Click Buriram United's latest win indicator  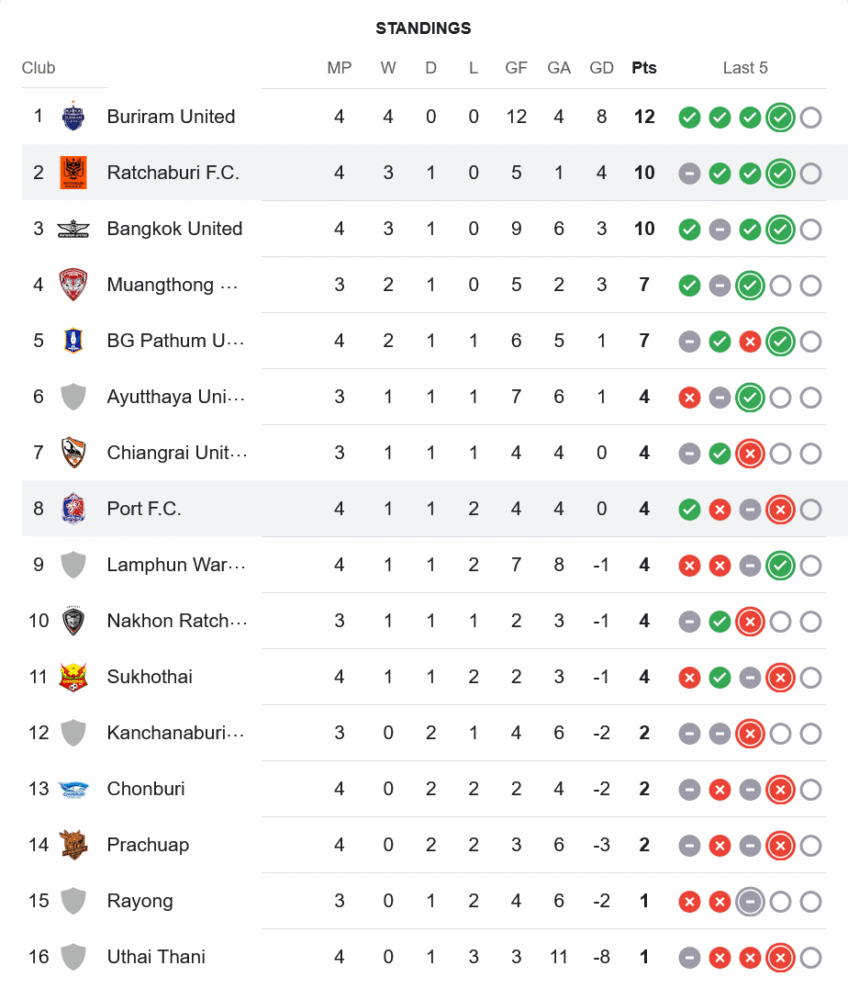click(x=780, y=117)
